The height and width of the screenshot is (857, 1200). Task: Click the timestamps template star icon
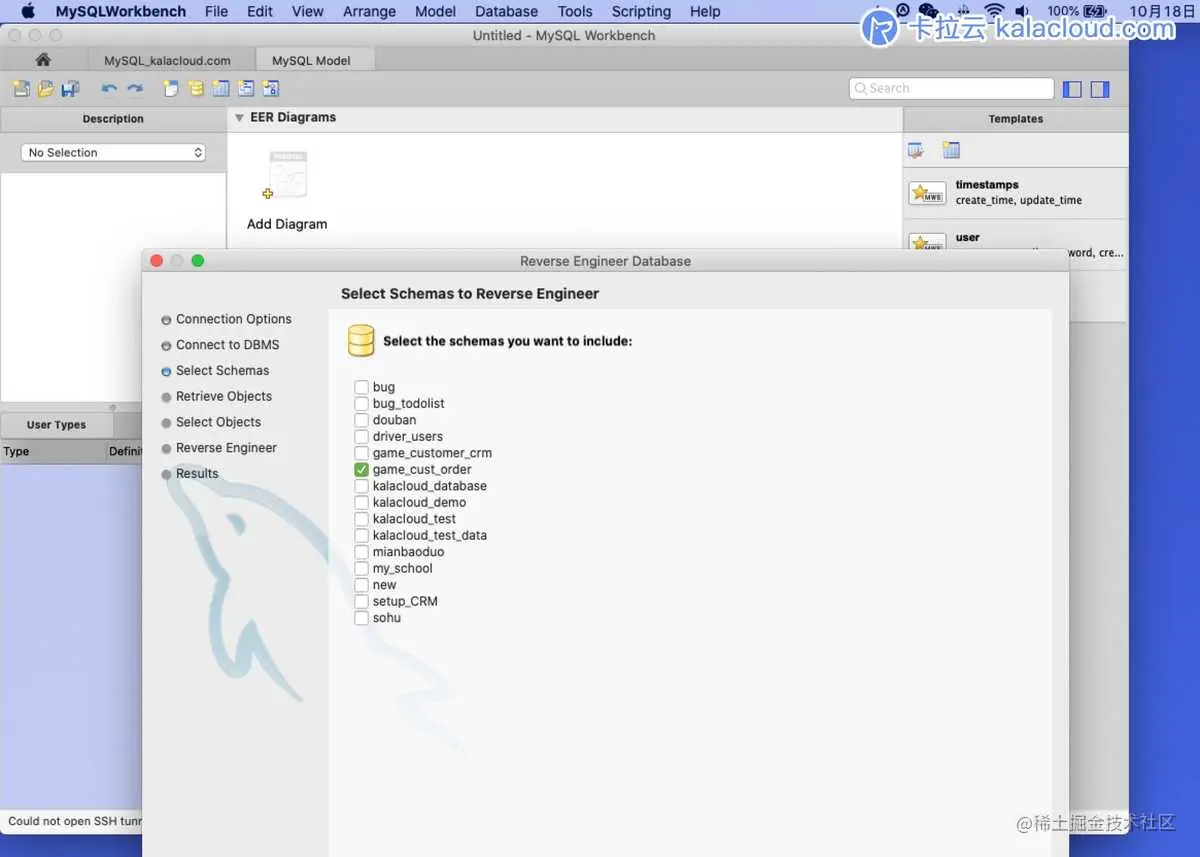coord(927,193)
